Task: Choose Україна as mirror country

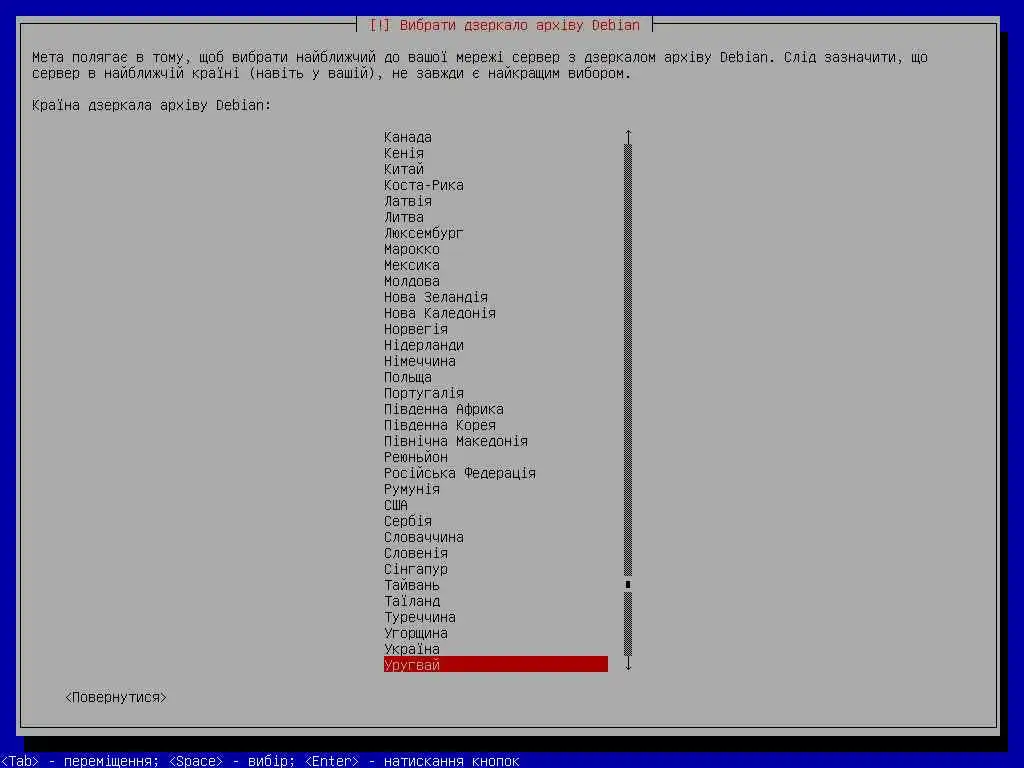Action: (411, 649)
